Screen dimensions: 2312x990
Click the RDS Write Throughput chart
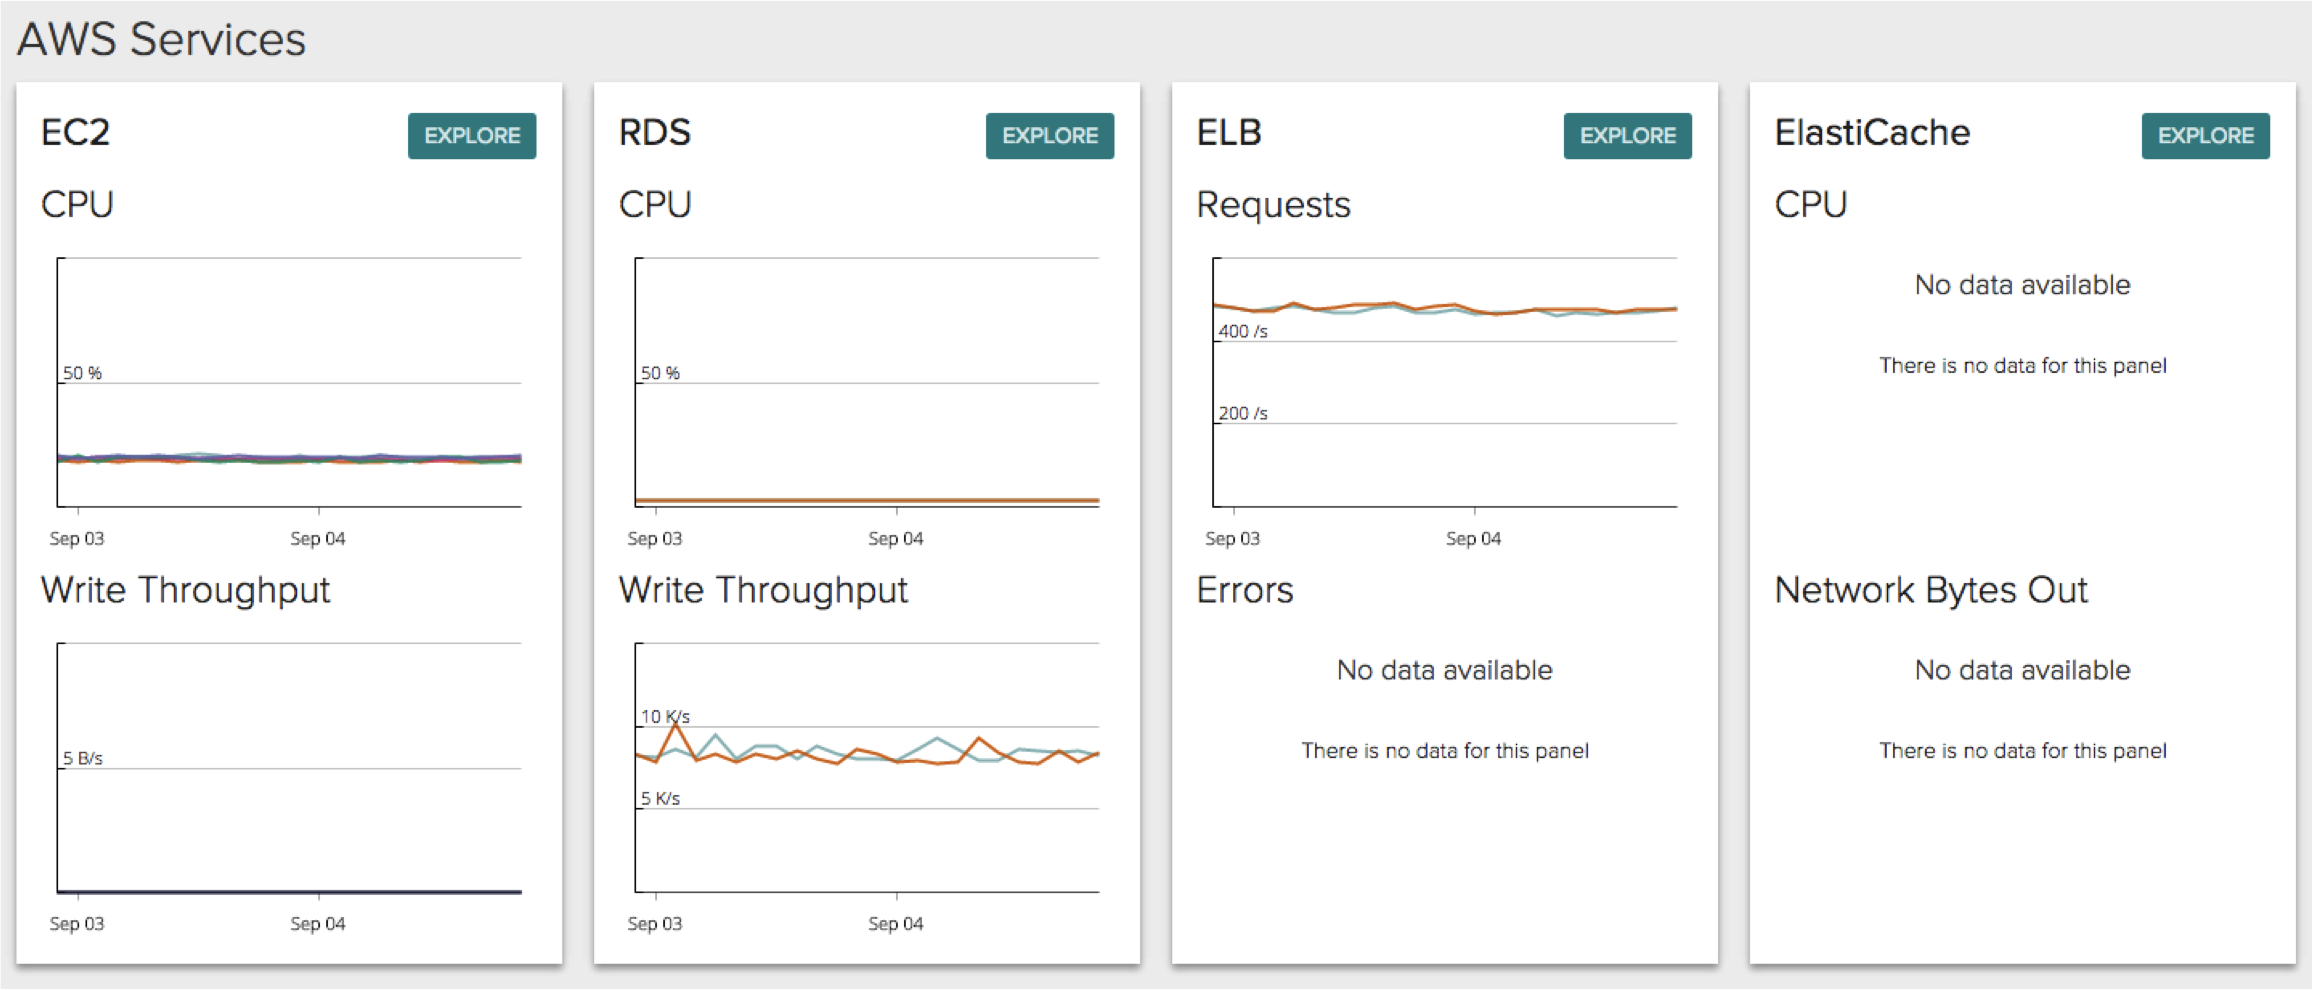pyautogui.click(x=867, y=768)
